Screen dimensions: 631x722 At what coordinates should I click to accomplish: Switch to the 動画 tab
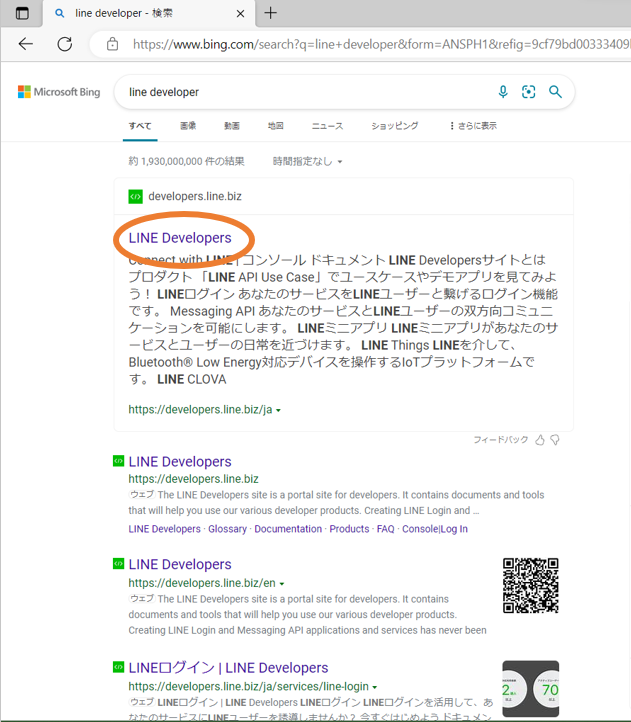tap(232, 126)
